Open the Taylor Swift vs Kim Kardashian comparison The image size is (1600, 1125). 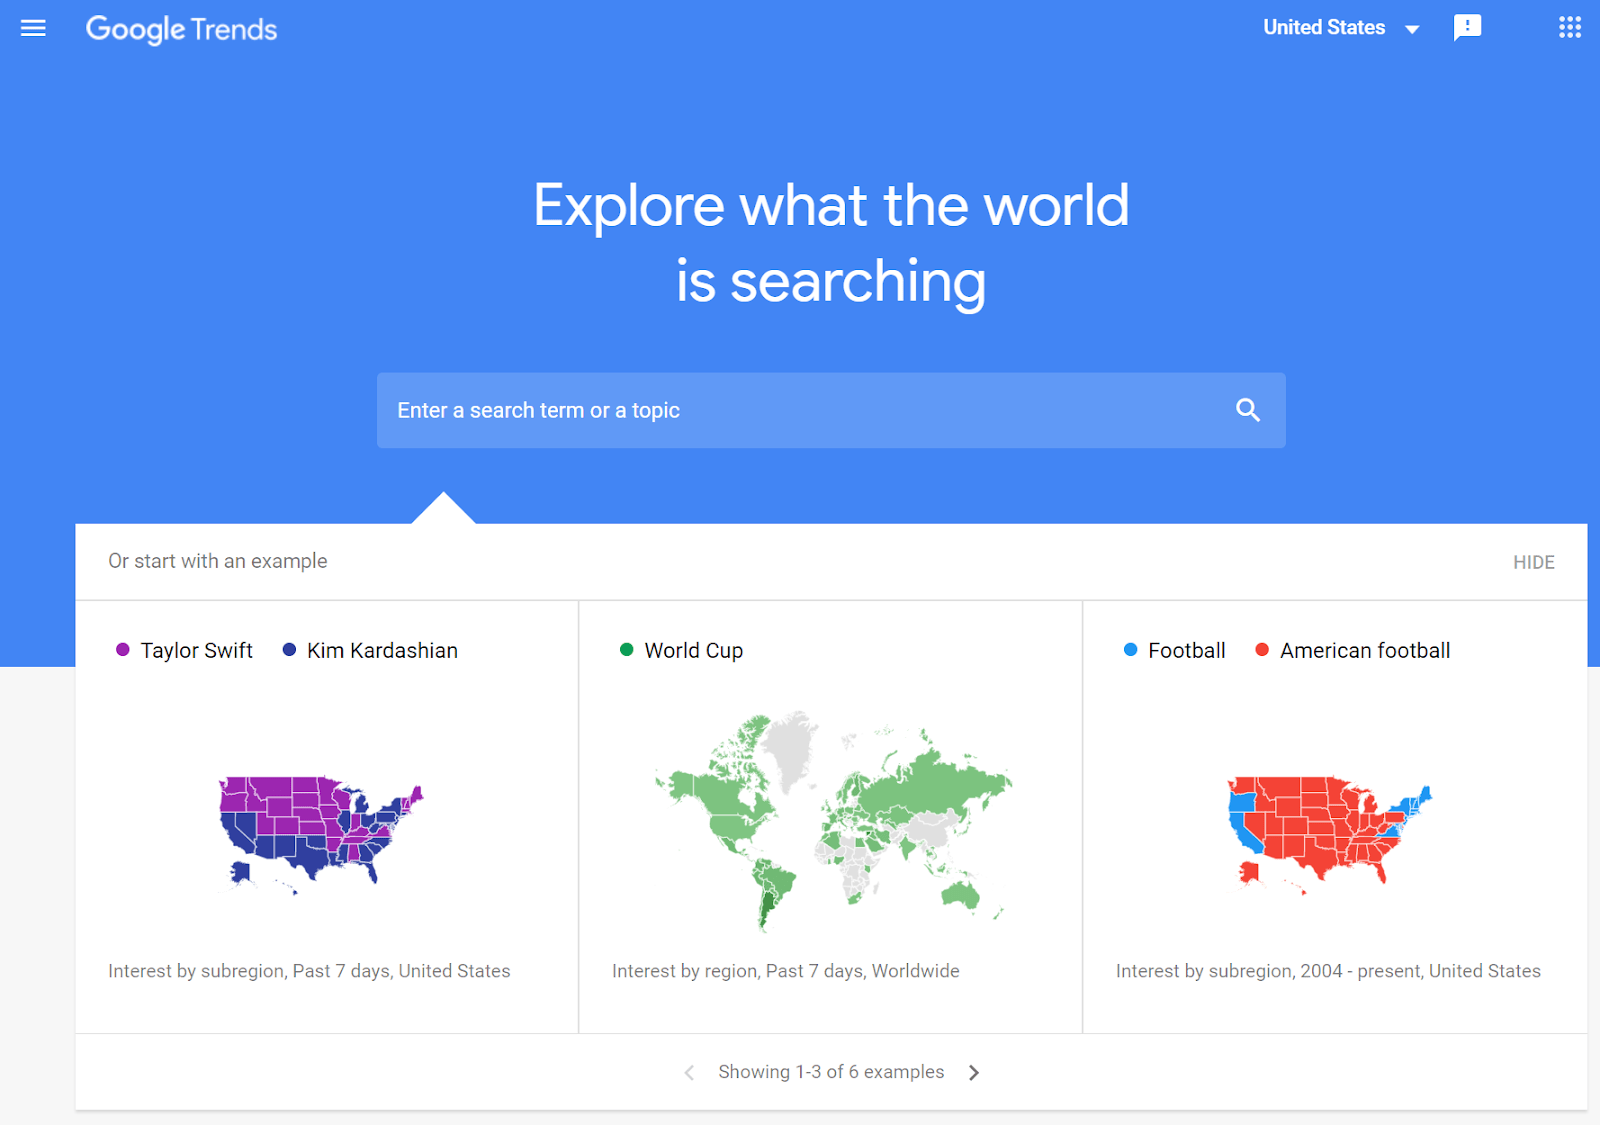320,835
